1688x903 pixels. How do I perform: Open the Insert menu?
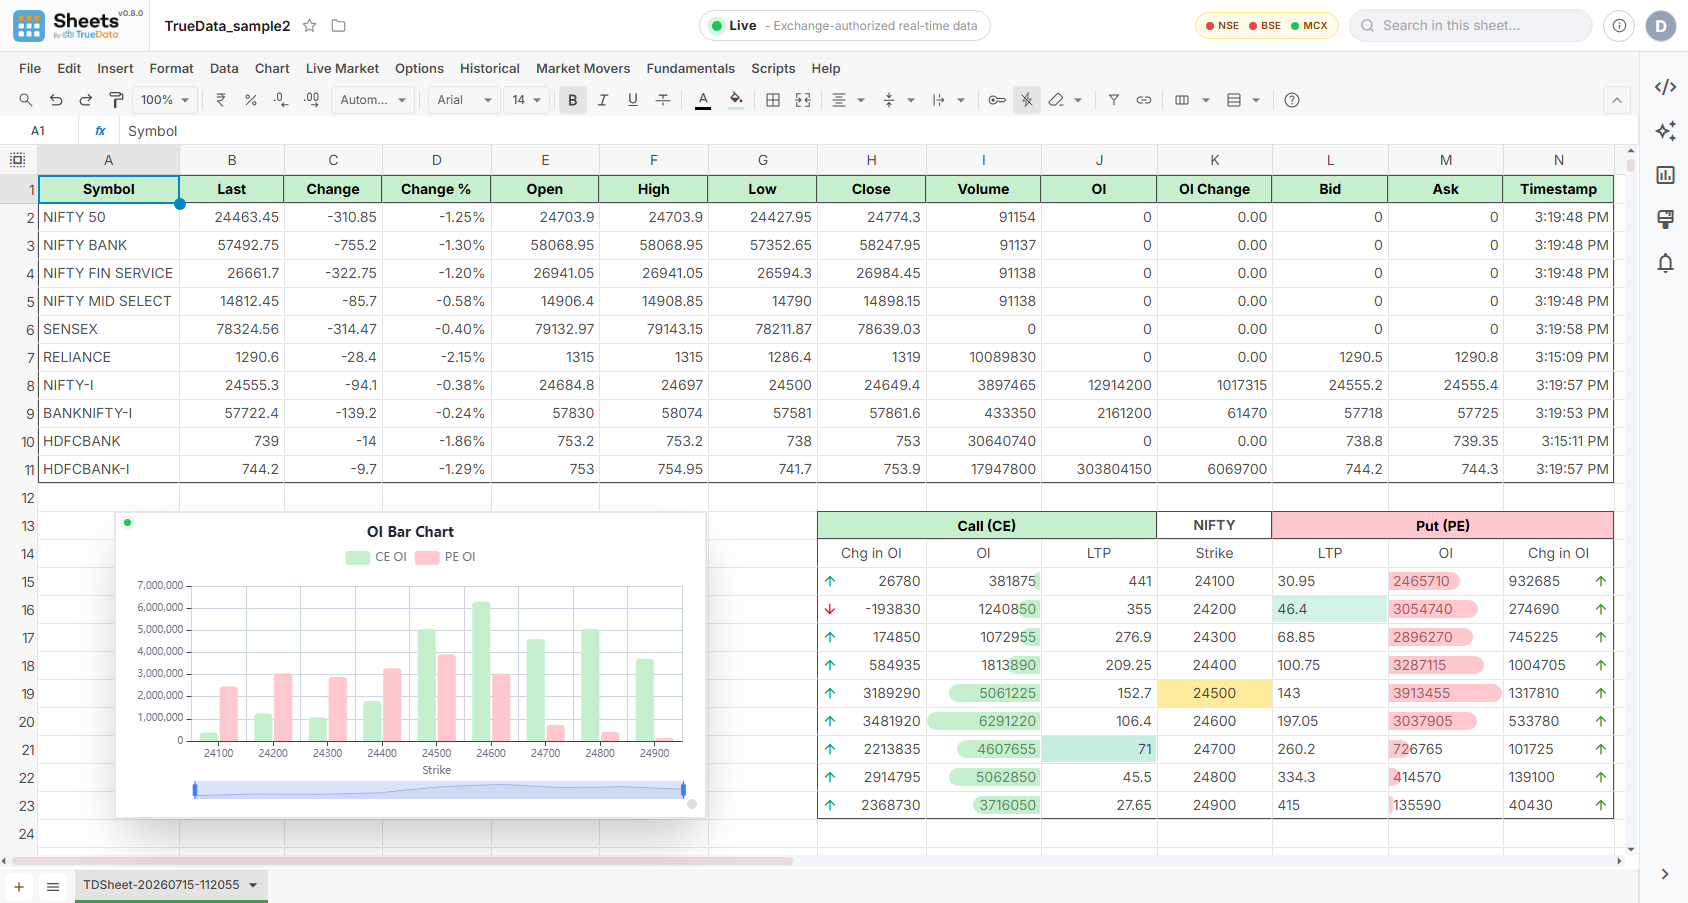tap(115, 69)
